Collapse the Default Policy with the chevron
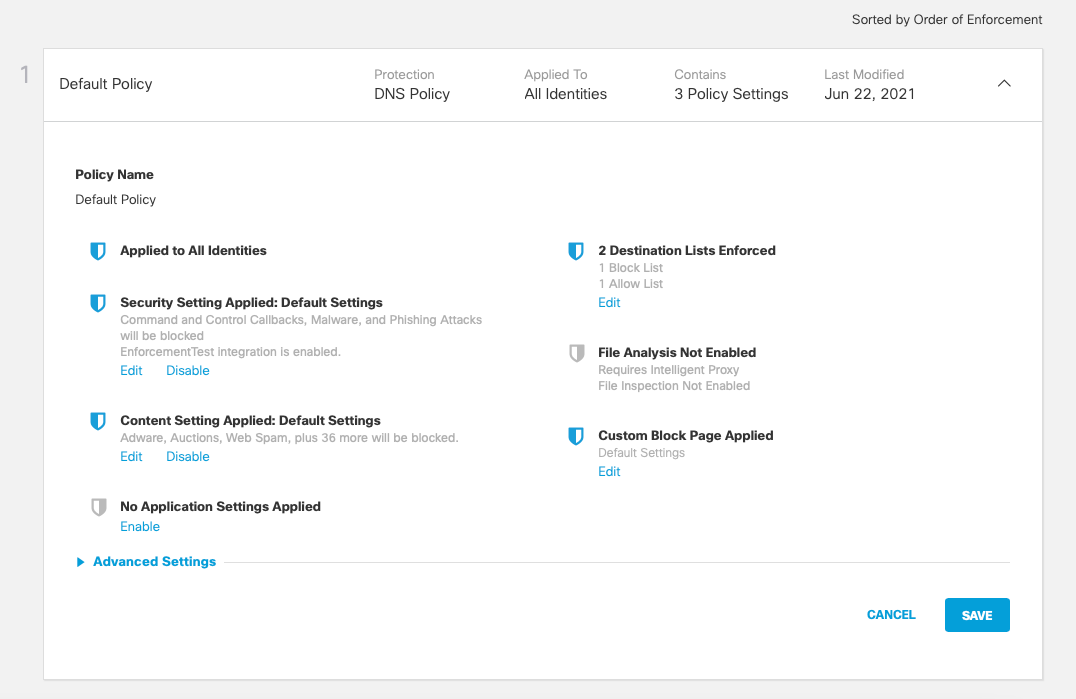Screen dimensions: 1076x699 click(1004, 84)
